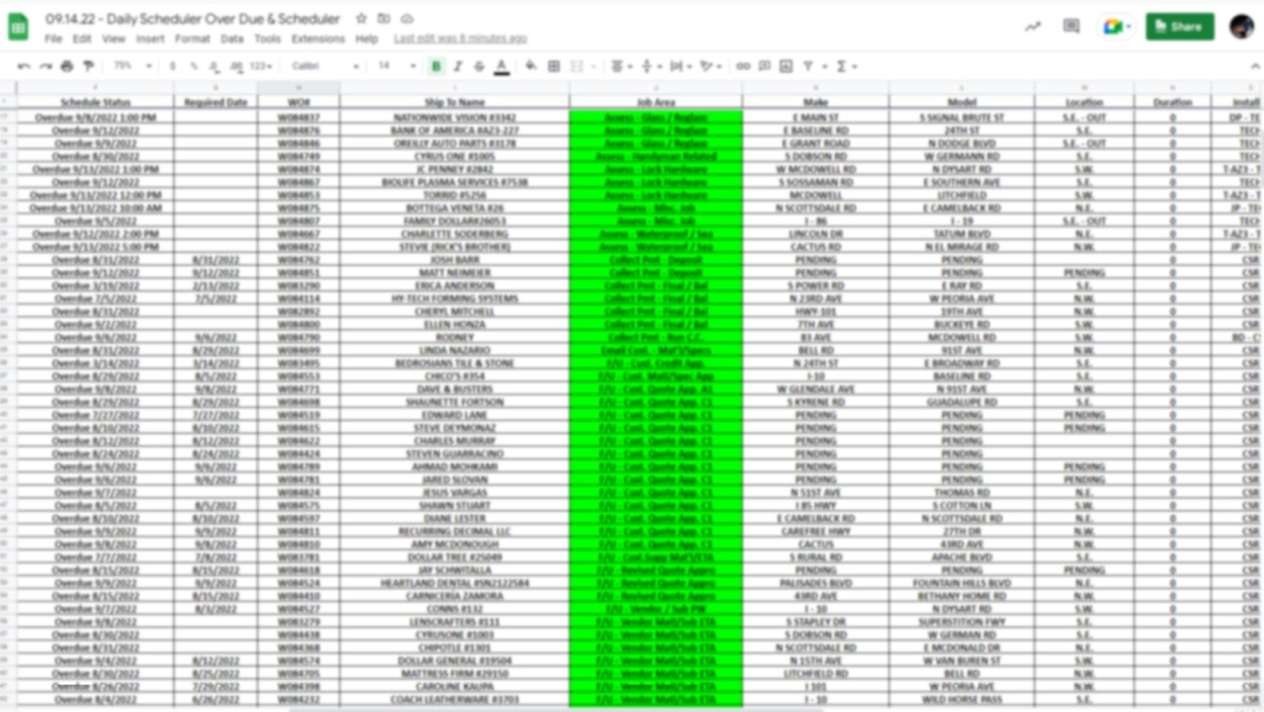Open the Format menu
Image resolution: width=1264 pixels, height=712 pixels.
click(x=192, y=39)
